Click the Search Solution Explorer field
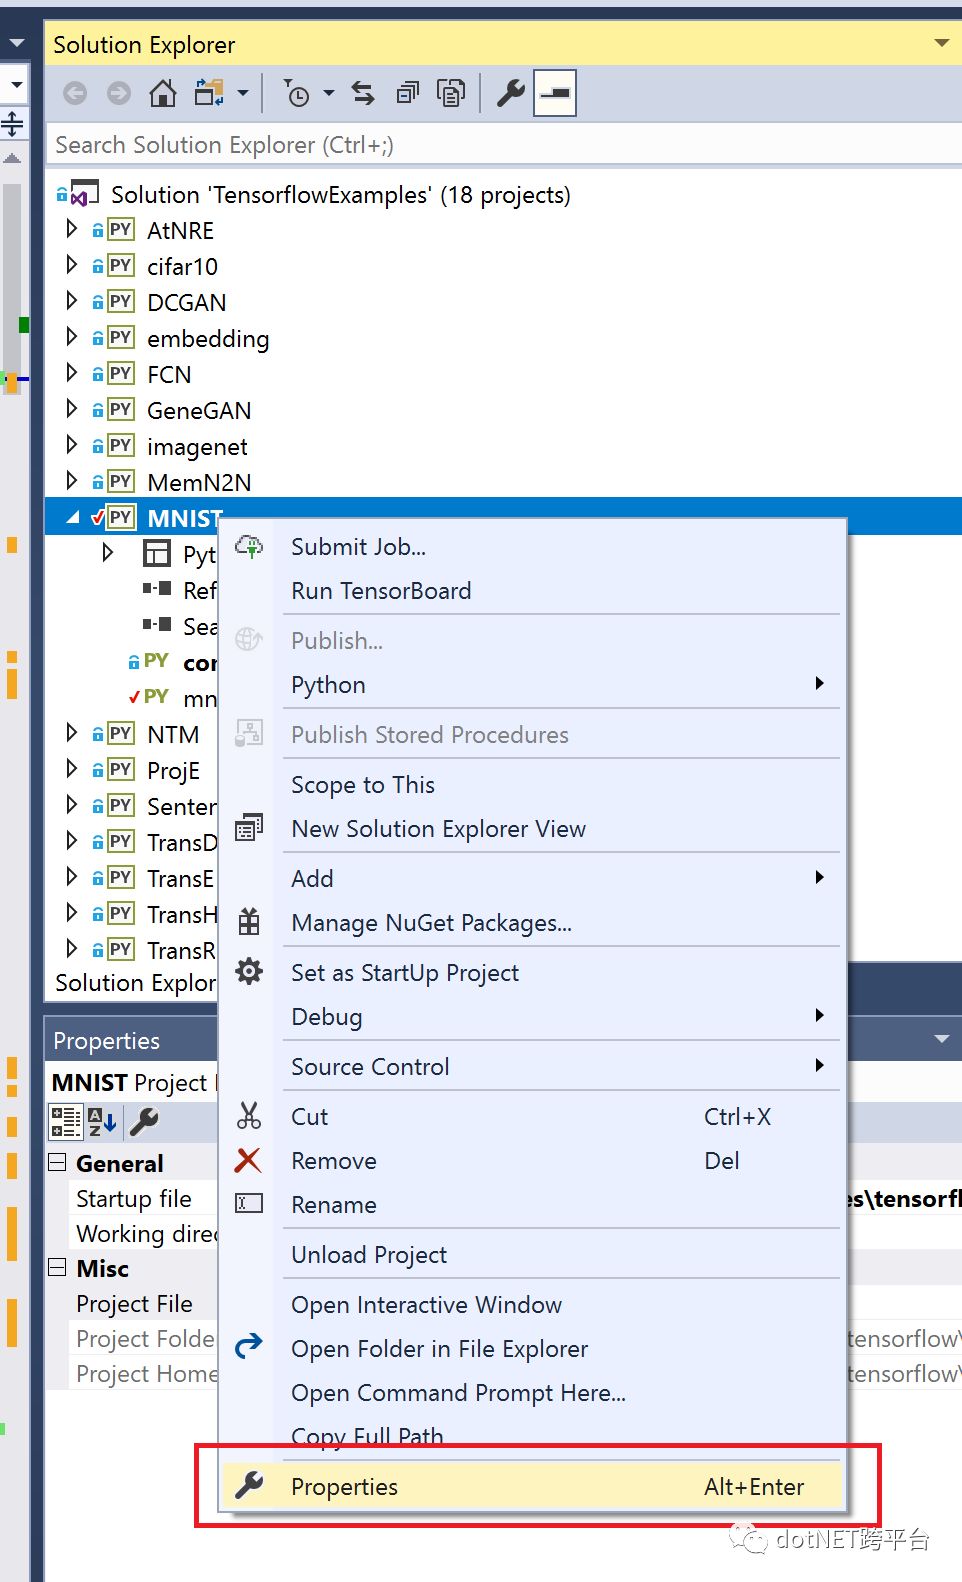 click(504, 145)
